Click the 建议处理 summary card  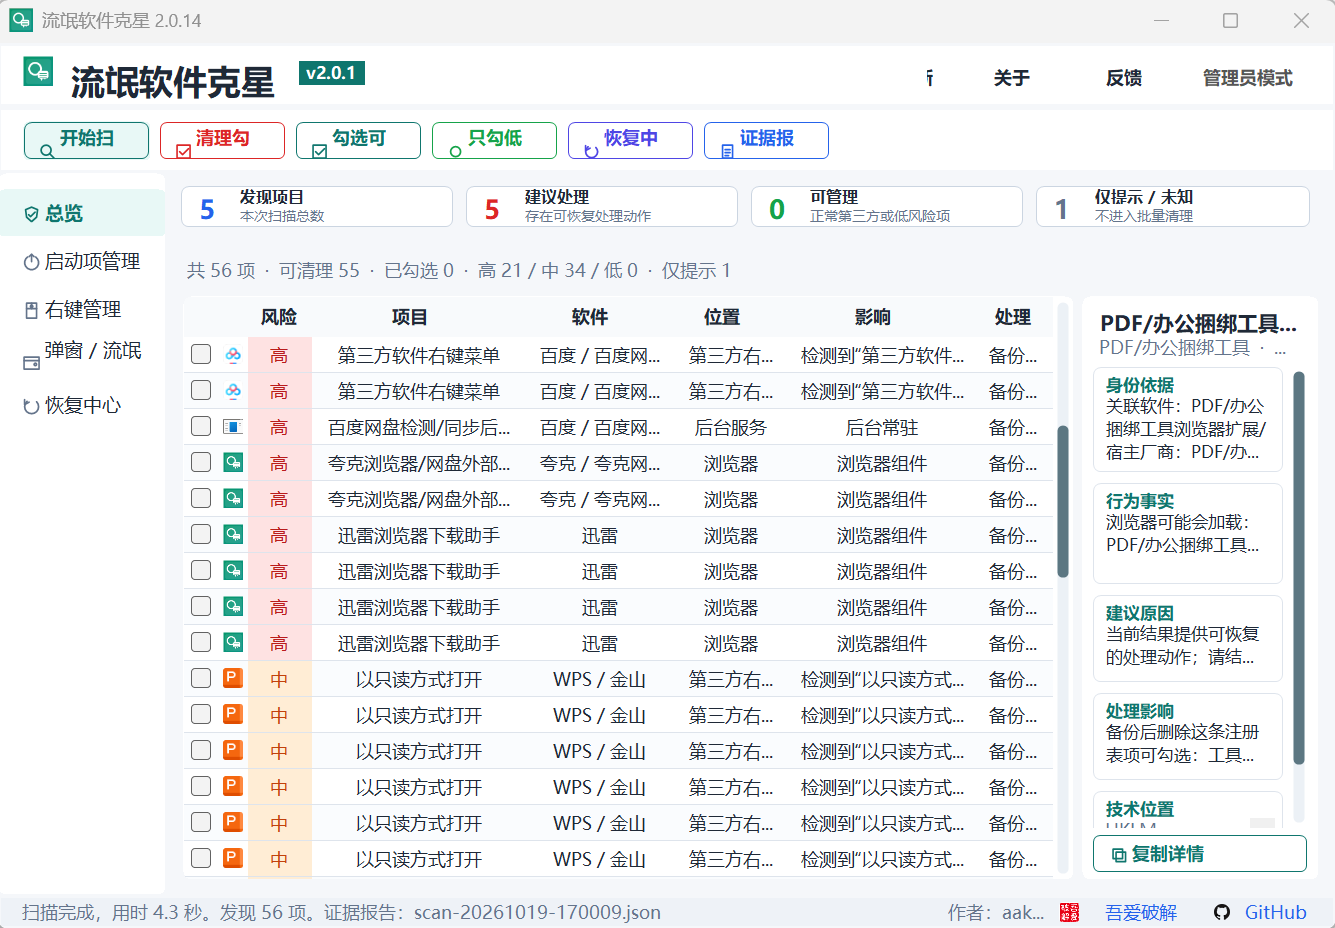point(602,207)
